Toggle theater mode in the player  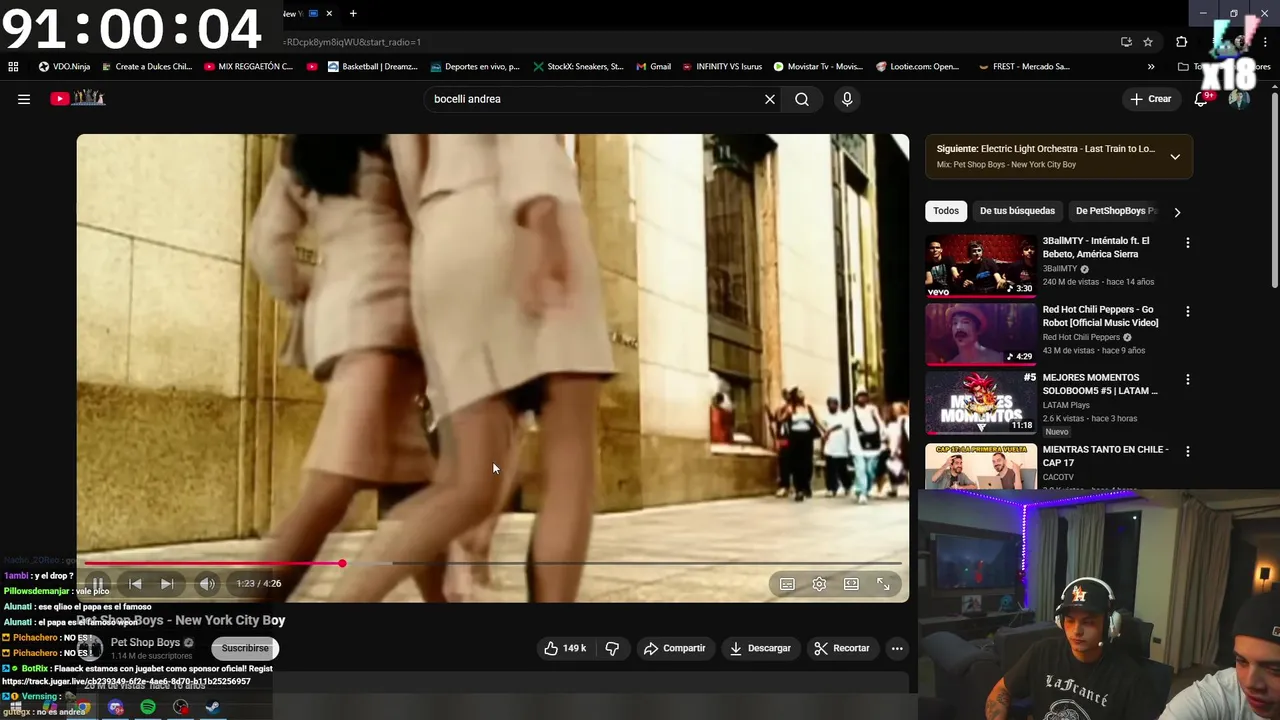(851, 584)
